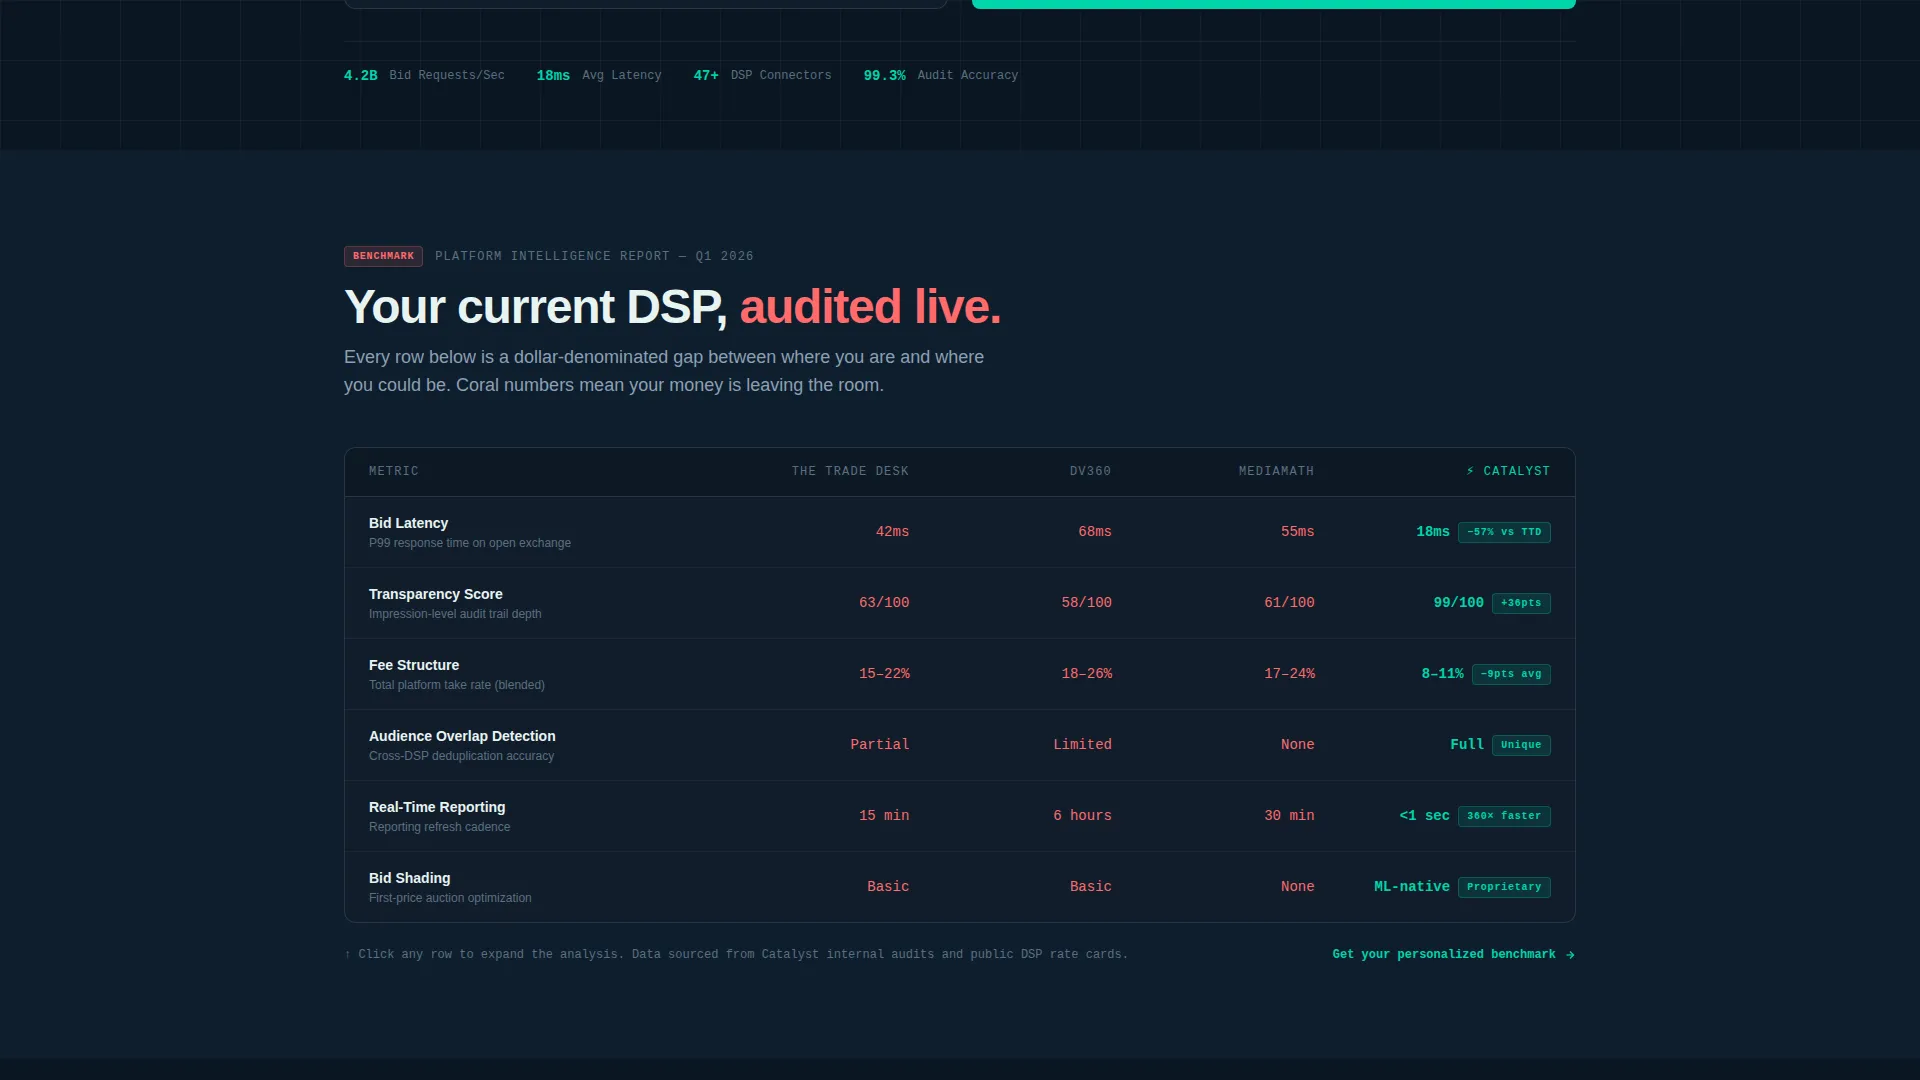Expand the Bid Shading row
The width and height of the screenshot is (1920, 1080).
pyautogui.click(x=960, y=887)
